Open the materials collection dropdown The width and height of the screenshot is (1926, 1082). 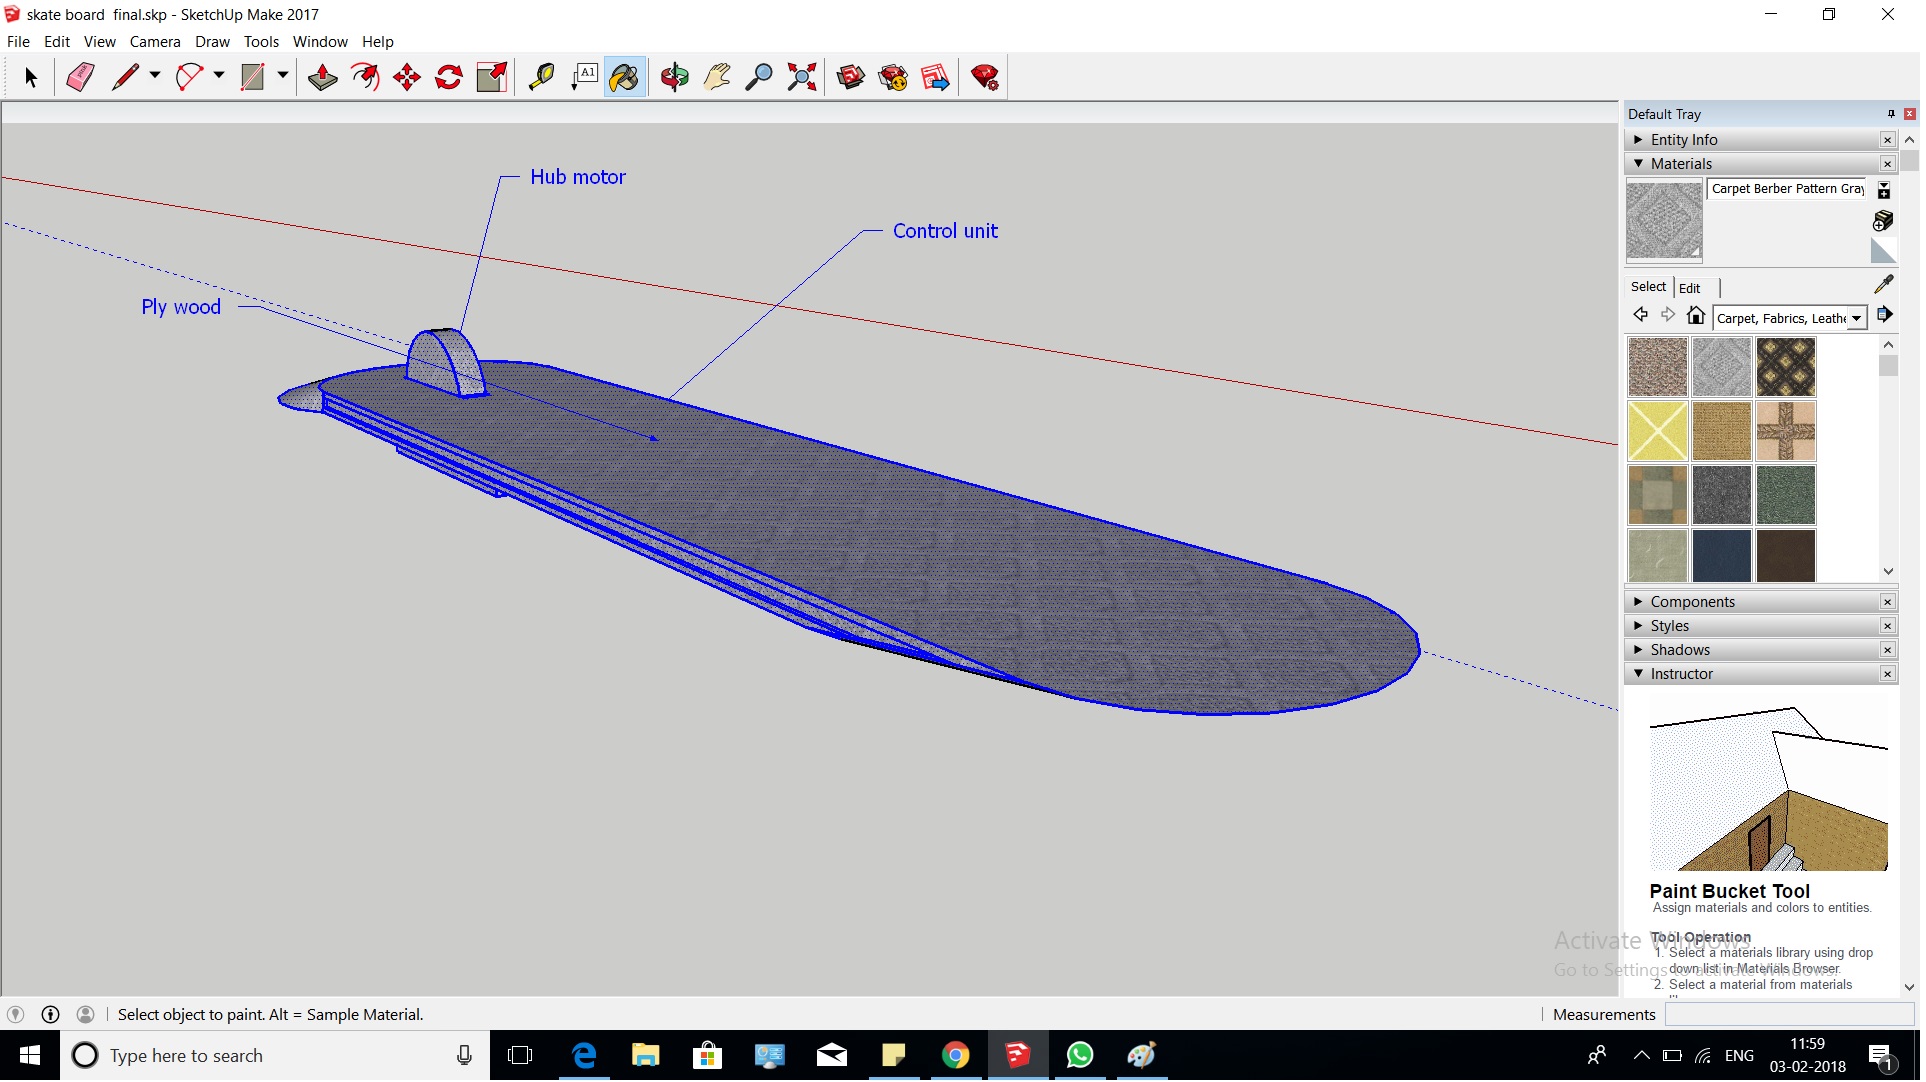(x=1856, y=319)
